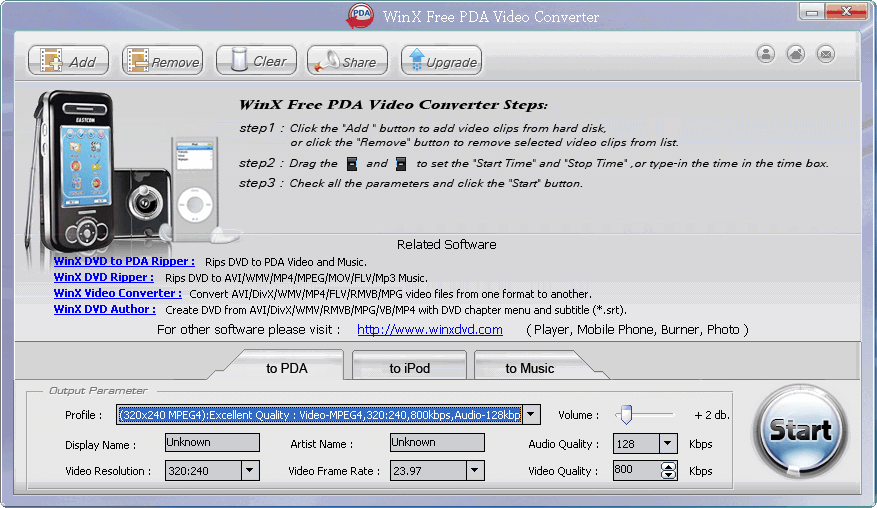Visit http://www.winxdvd.com link

click(430, 330)
